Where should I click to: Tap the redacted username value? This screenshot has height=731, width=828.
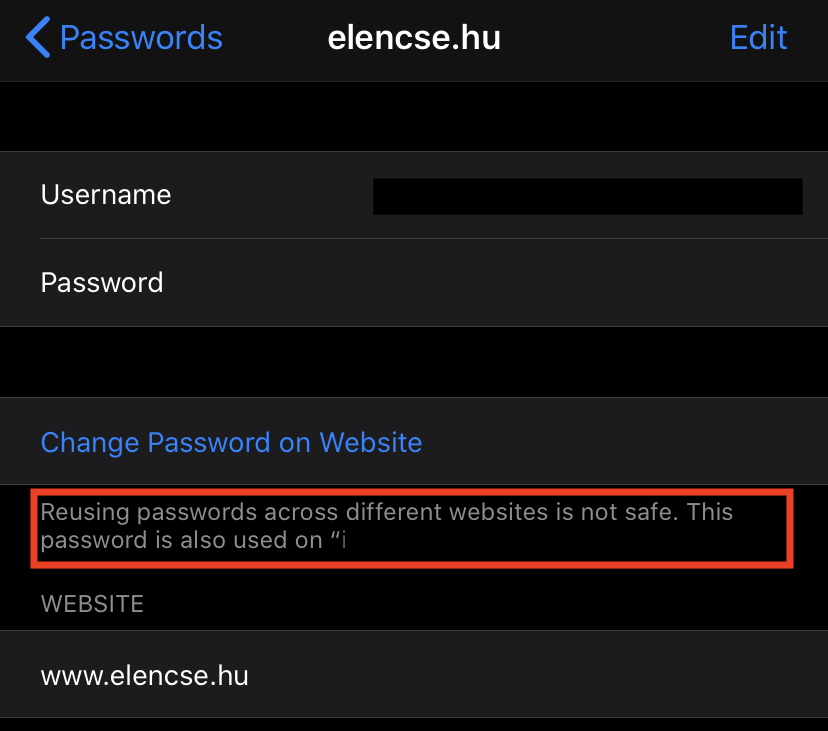[x=587, y=196]
